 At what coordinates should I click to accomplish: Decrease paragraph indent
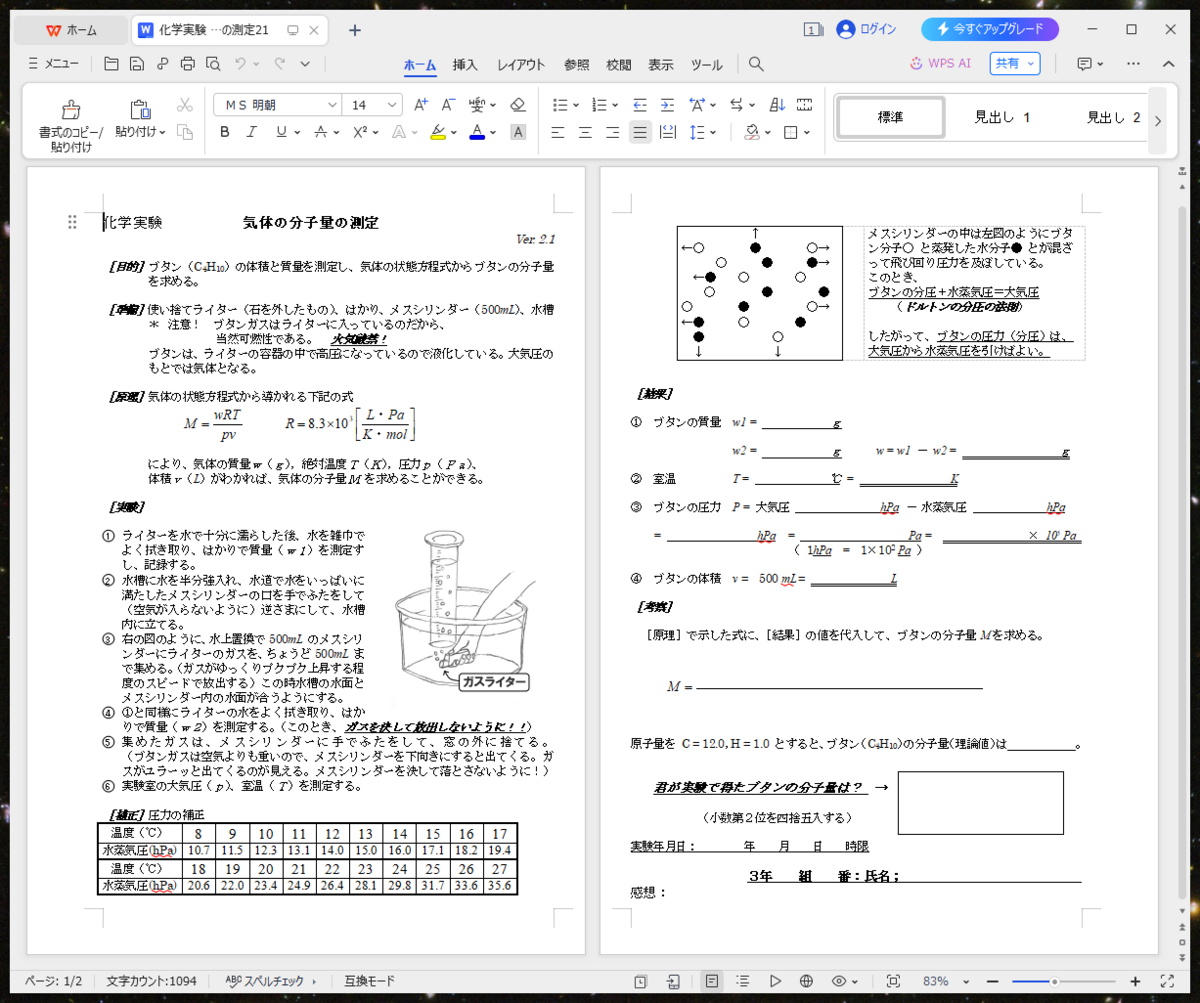(640, 104)
